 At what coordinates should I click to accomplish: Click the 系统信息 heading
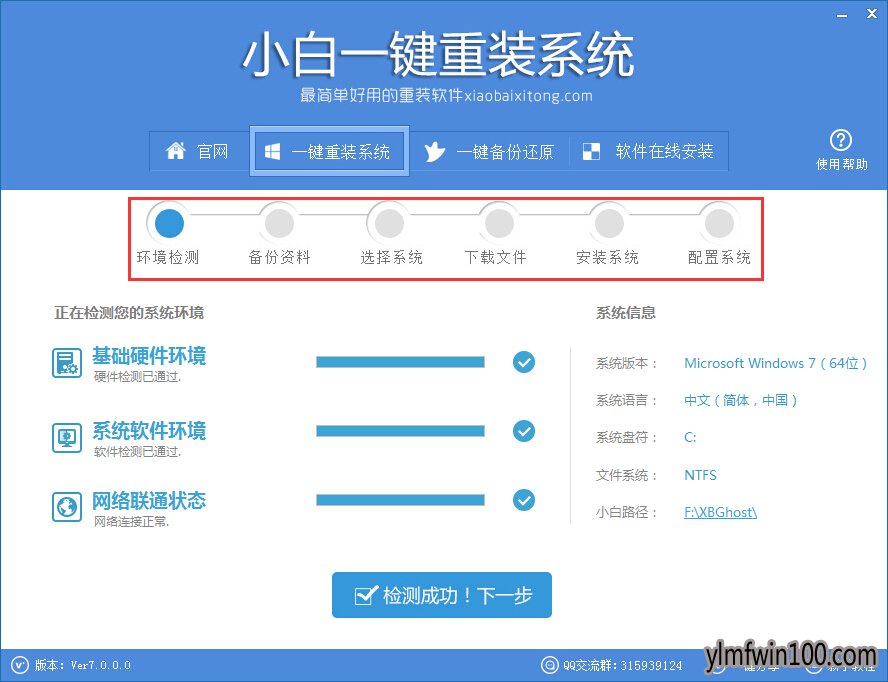pyautogui.click(x=626, y=313)
